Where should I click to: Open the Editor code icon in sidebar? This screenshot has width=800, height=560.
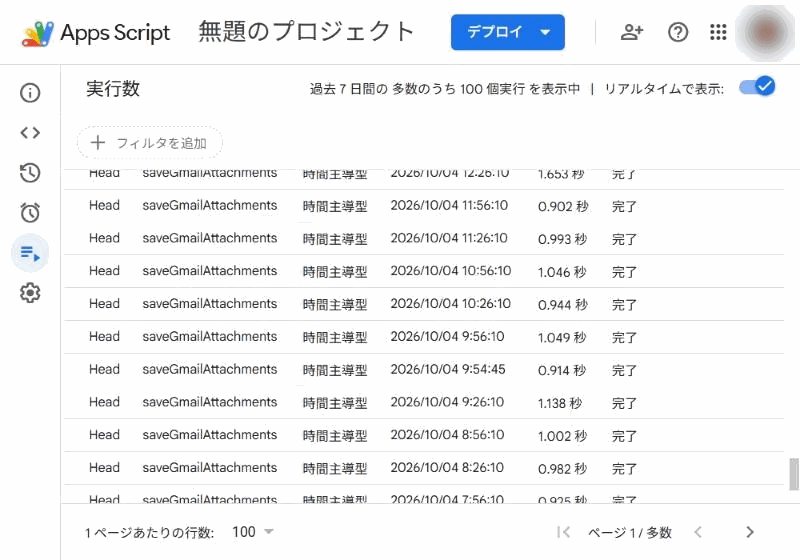(30, 133)
